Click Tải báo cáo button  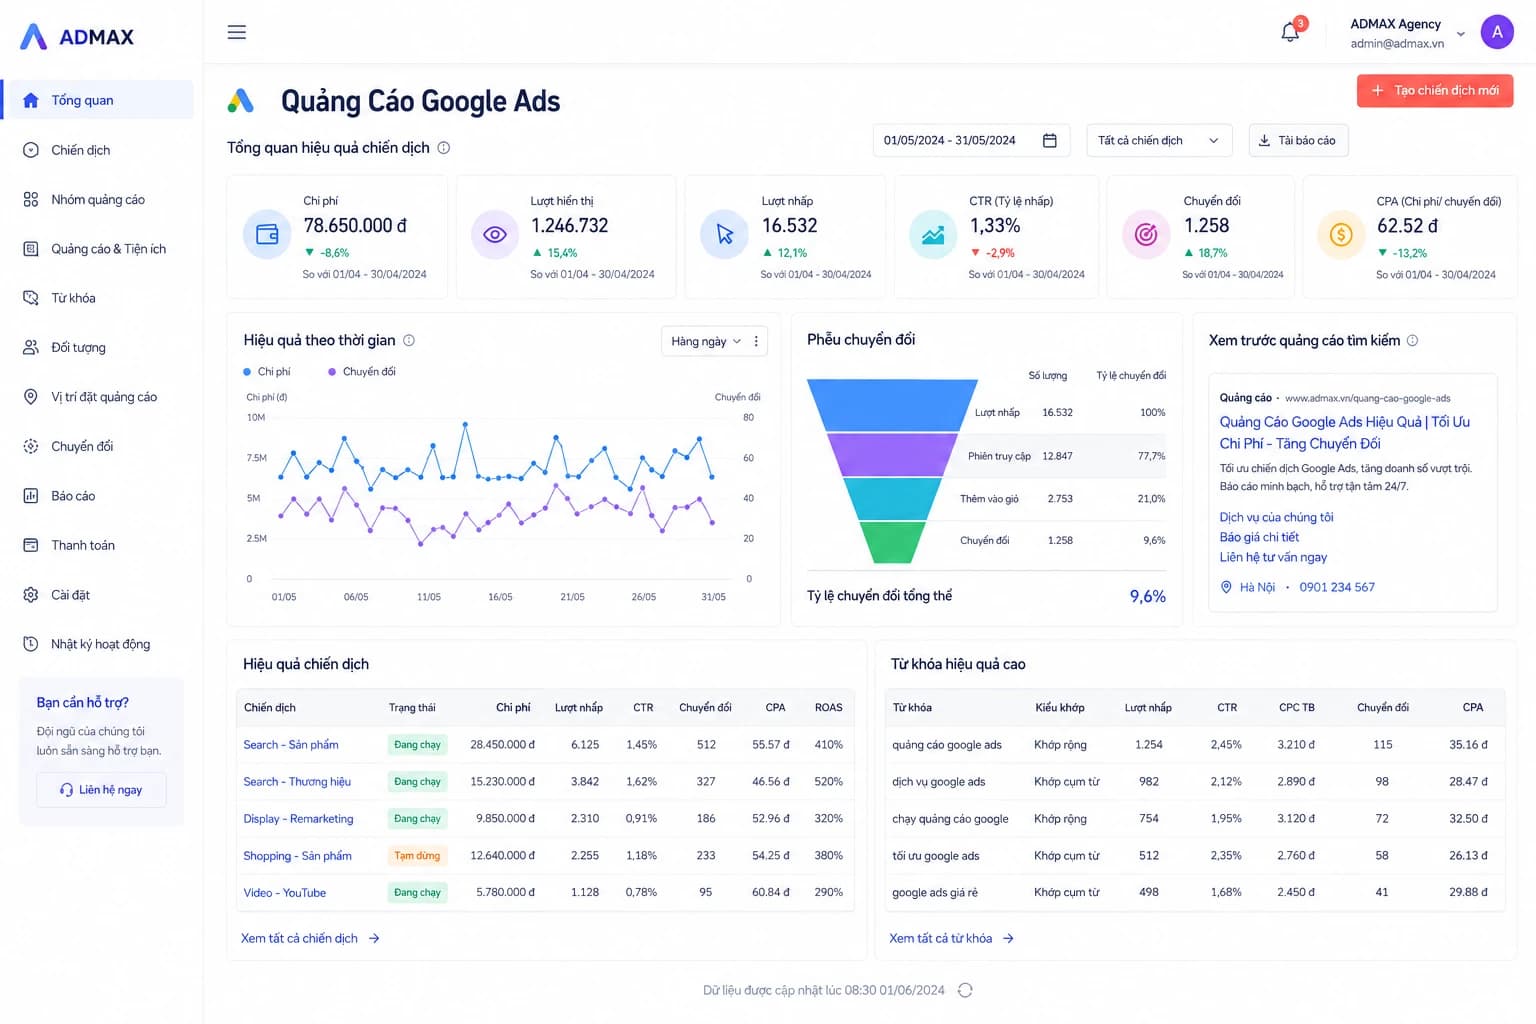pos(1298,141)
